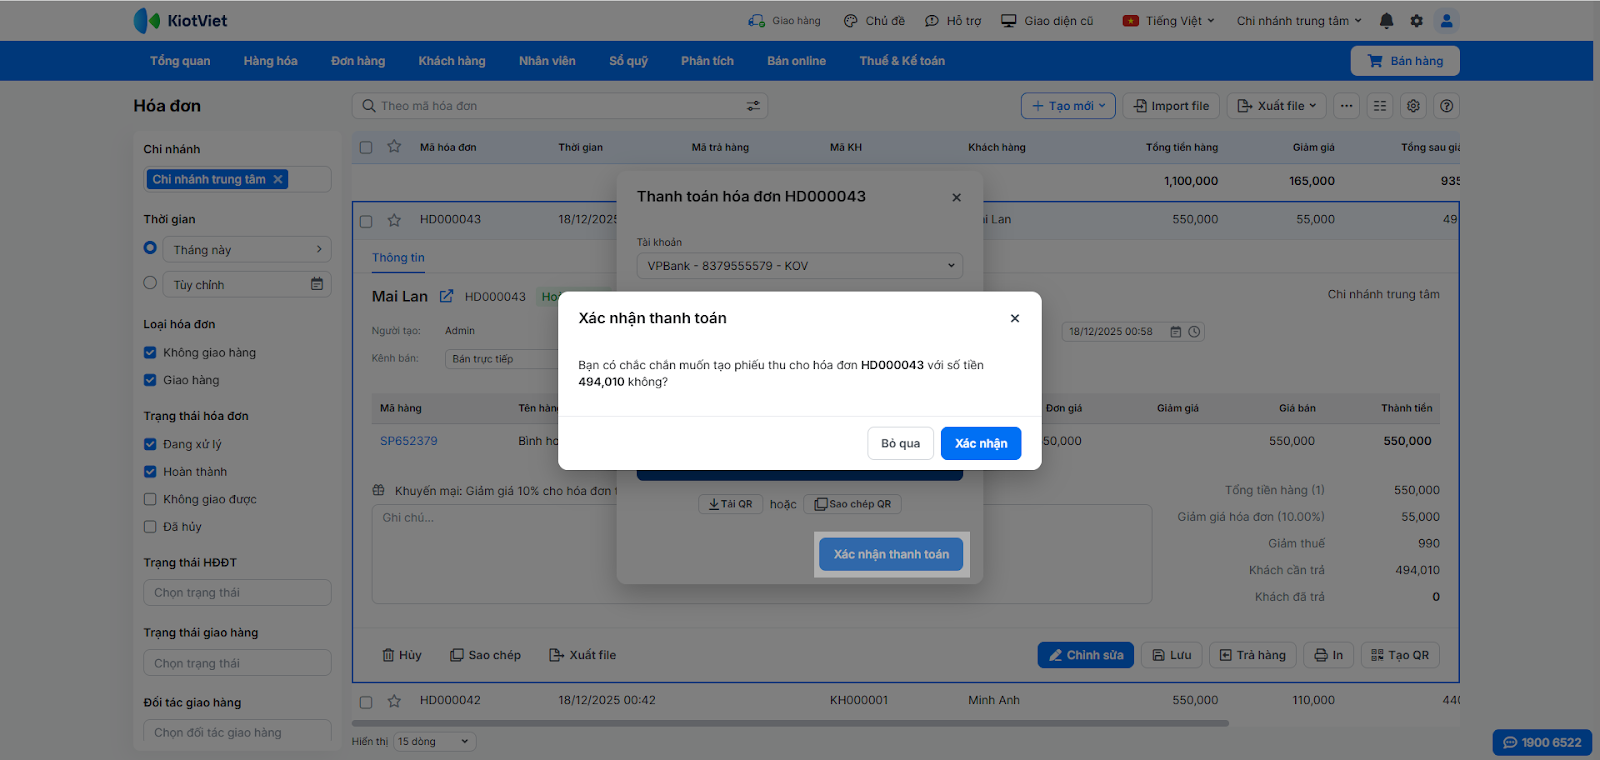Select all invoices with header checkbox
Screen dimensions: 1600x760
point(366,148)
